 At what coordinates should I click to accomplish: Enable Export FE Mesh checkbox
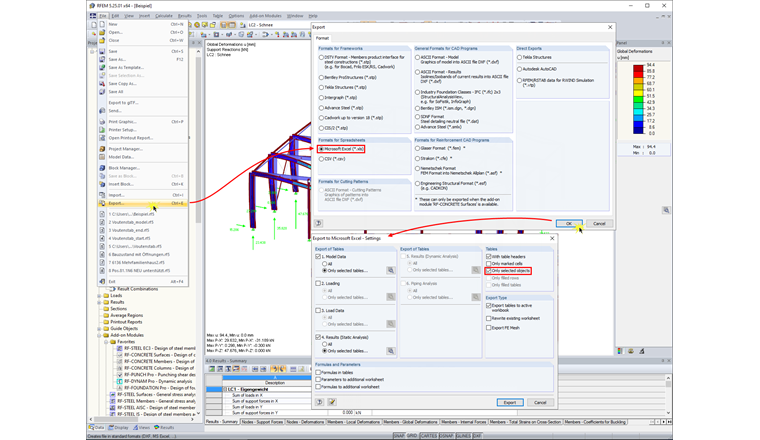click(489, 328)
